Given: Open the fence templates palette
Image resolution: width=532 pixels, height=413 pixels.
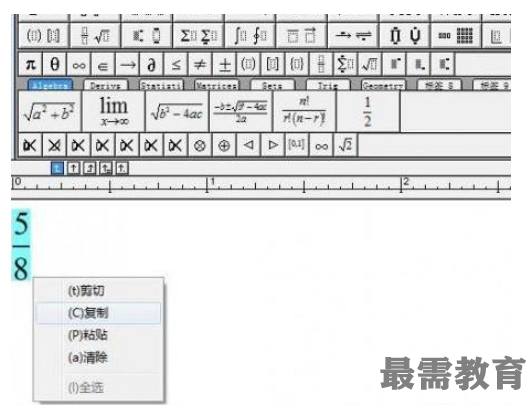Looking at the screenshot, I should 44,35.
